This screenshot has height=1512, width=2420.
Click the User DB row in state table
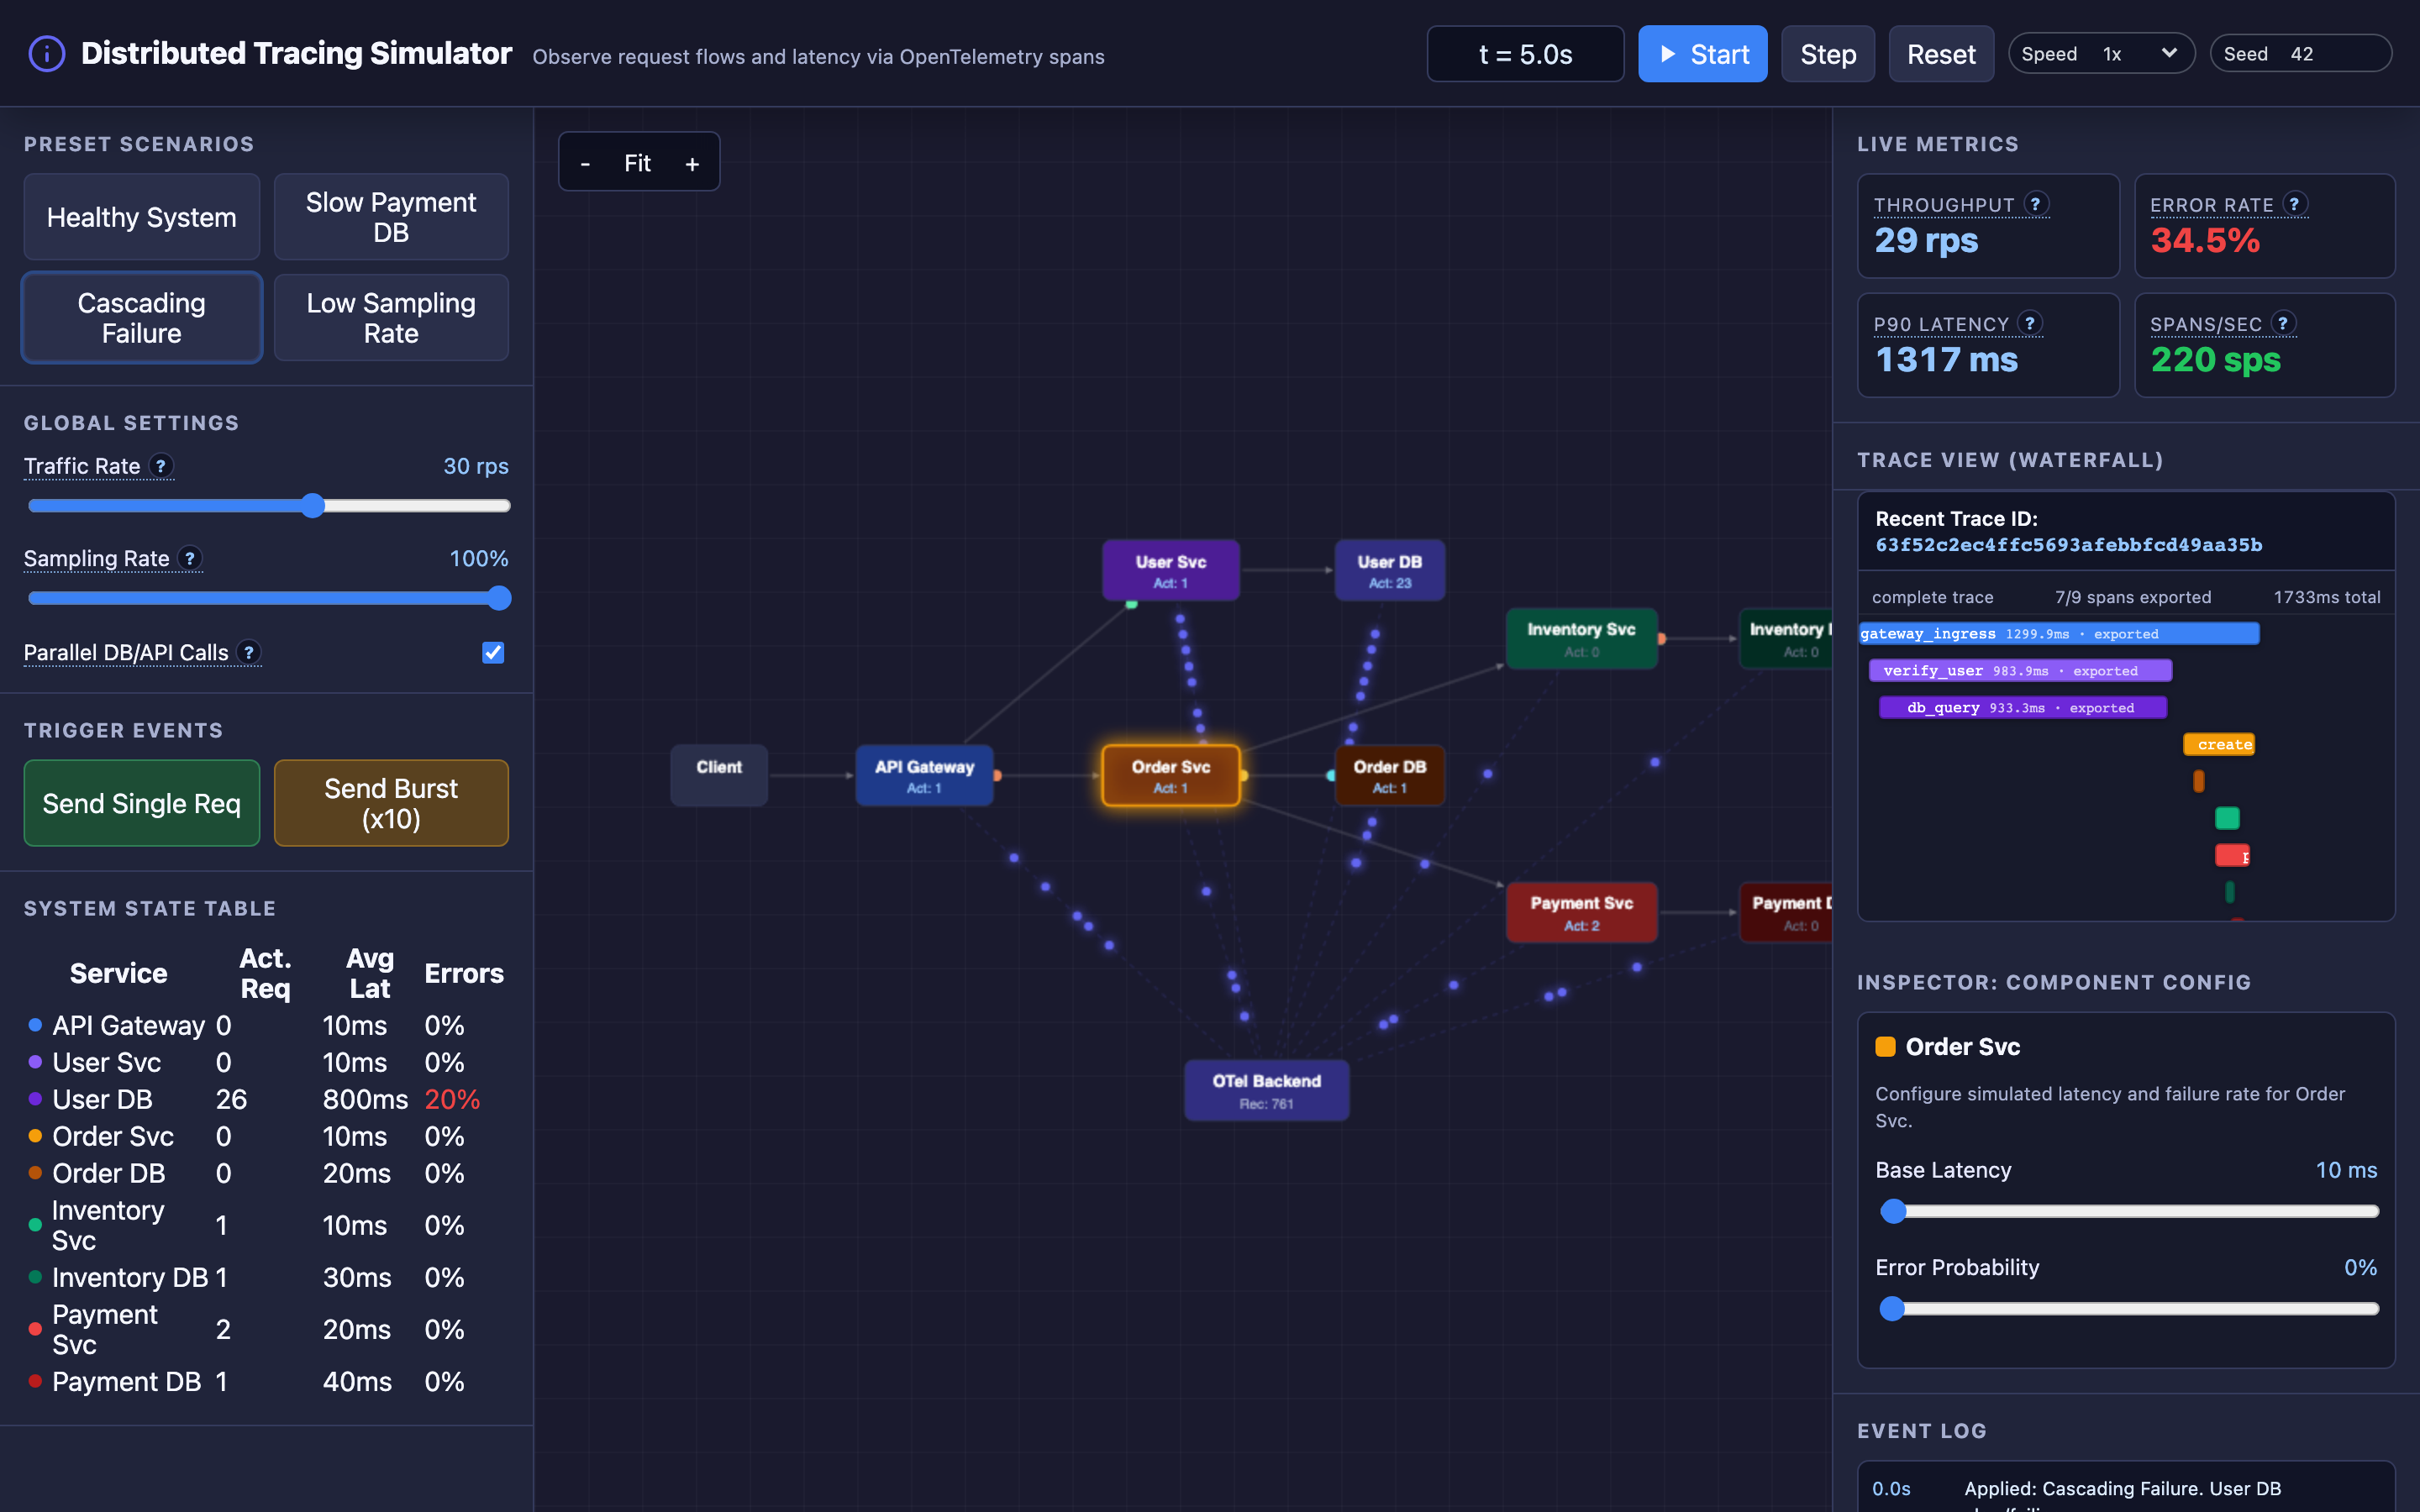coord(266,1099)
